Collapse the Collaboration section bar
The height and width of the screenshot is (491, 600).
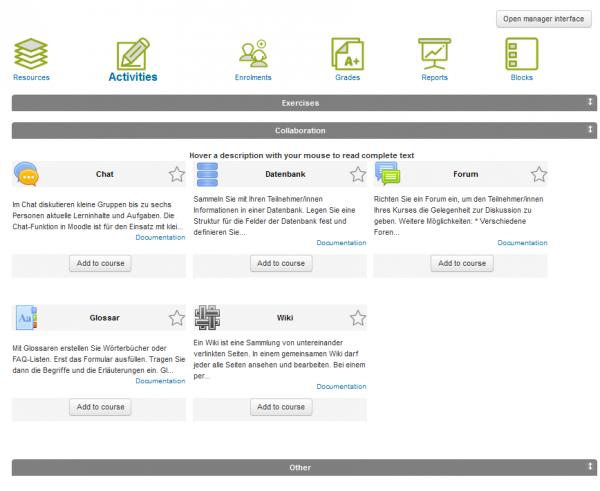point(300,130)
